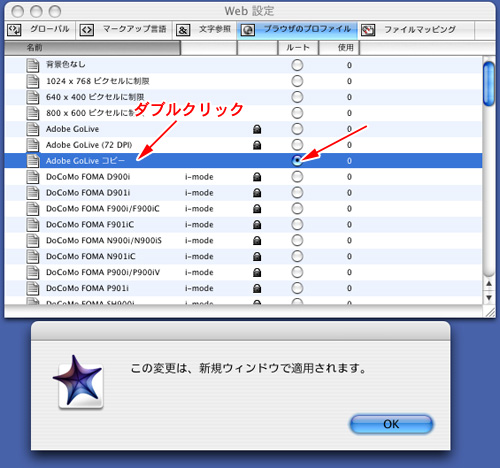Viewport: 500px width, 468px height.
Task: Set 背景色なし as root profile
Action: 297,65
